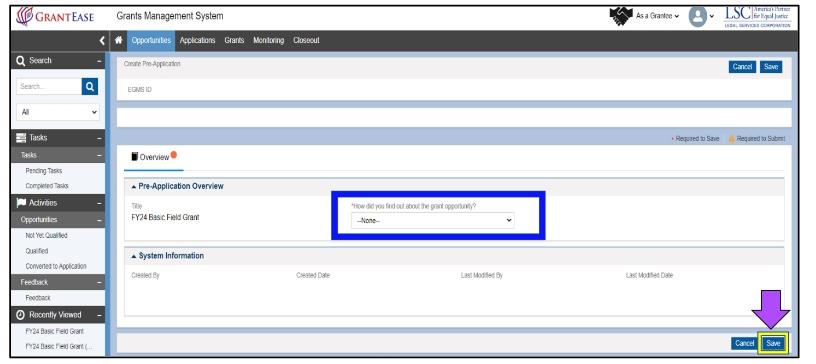The width and height of the screenshot is (816, 364).
Task: Open Pending Tasks link
Action: tap(44, 171)
